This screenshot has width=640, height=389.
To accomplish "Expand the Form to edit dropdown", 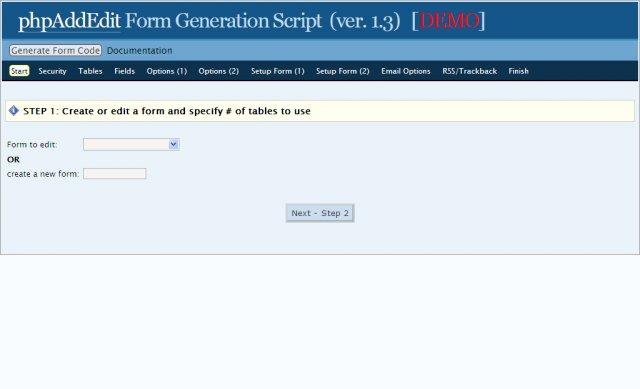I will click(131, 144).
